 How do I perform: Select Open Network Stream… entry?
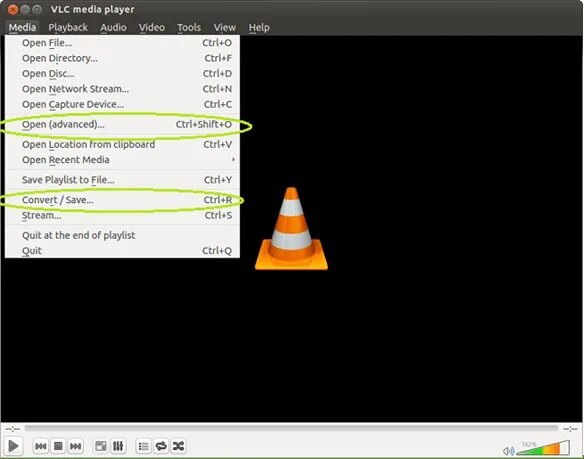click(123, 89)
